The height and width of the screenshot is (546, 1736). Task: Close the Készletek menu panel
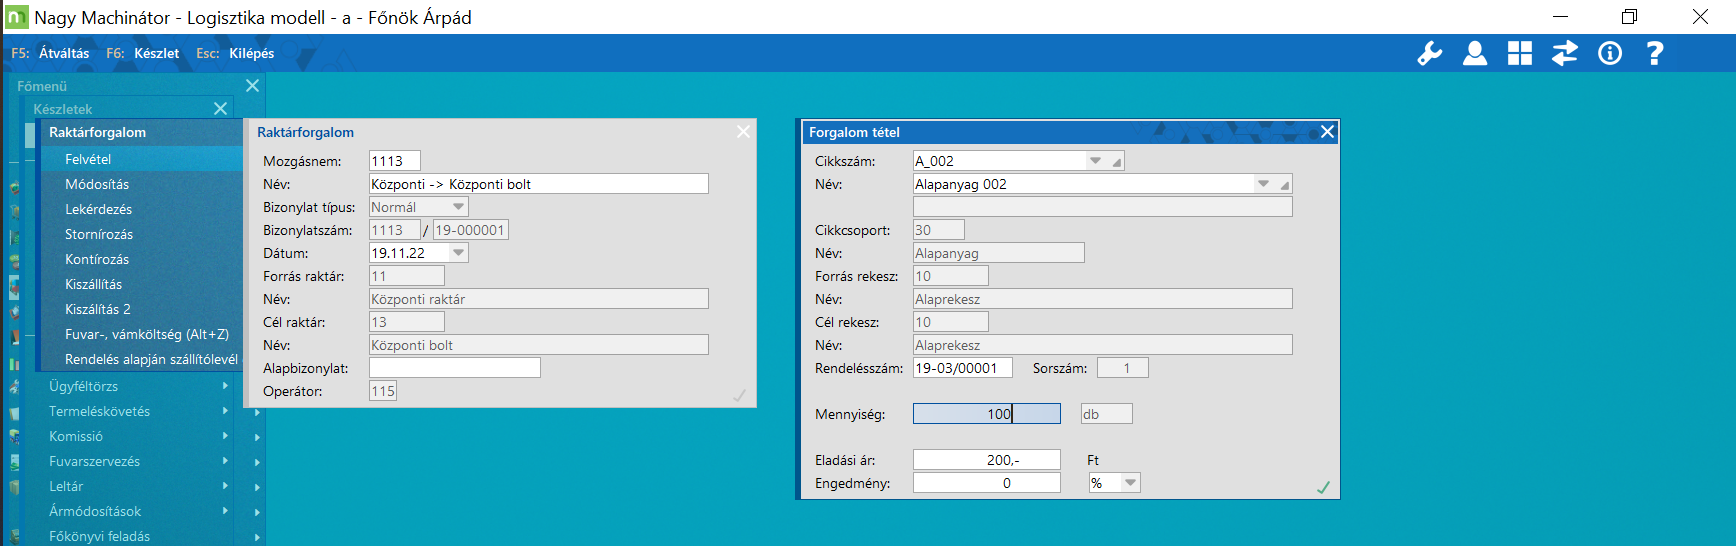221,108
